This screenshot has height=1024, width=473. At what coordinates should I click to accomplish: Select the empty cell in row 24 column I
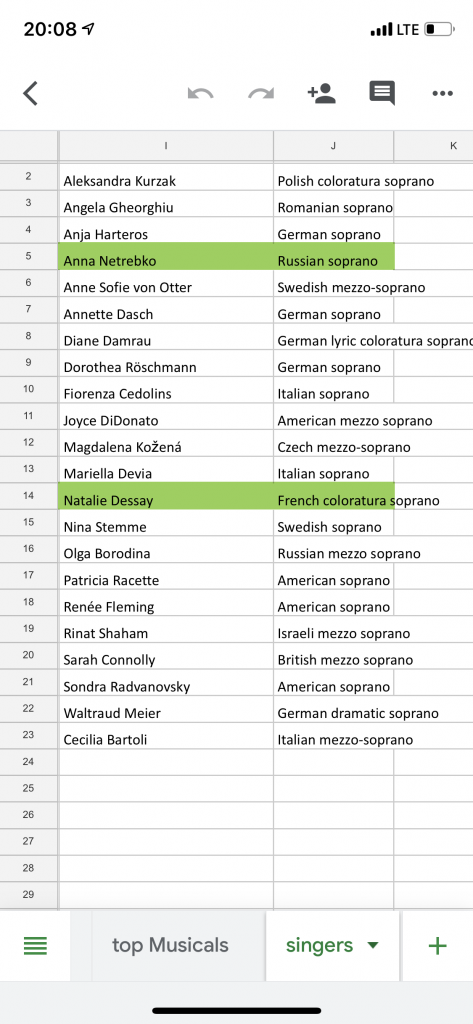(166, 762)
